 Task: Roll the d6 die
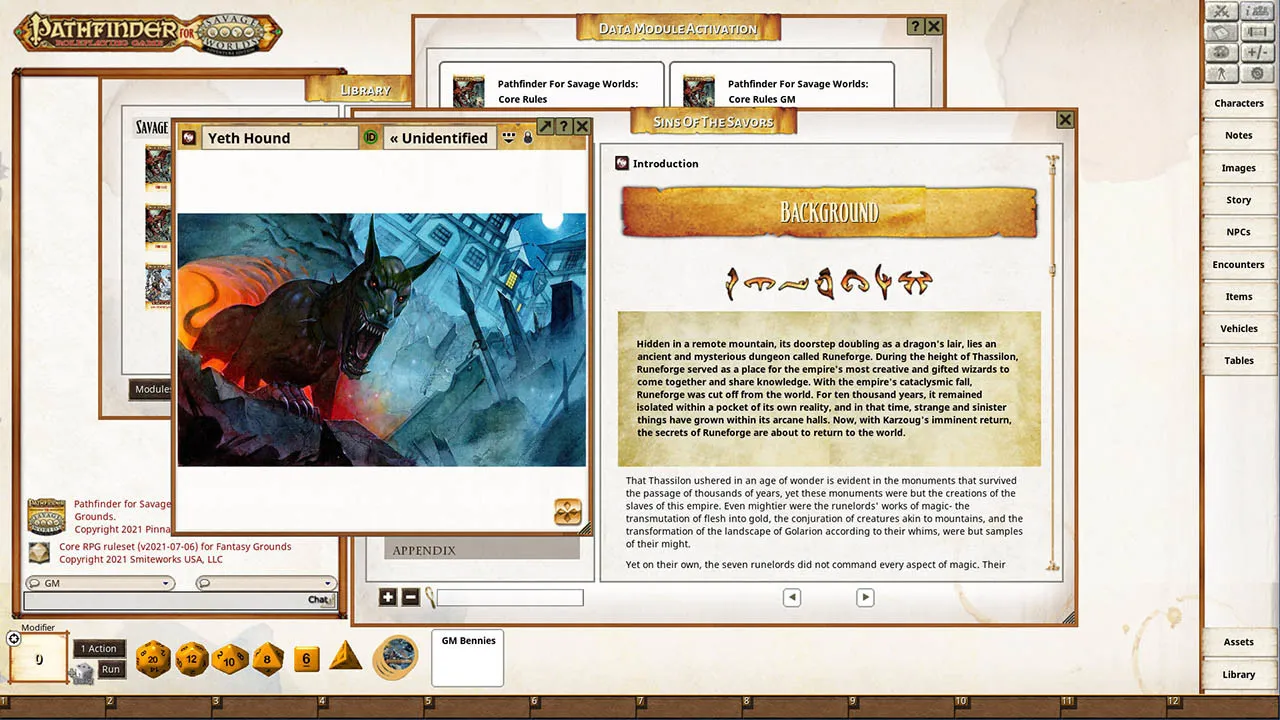tap(307, 659)
